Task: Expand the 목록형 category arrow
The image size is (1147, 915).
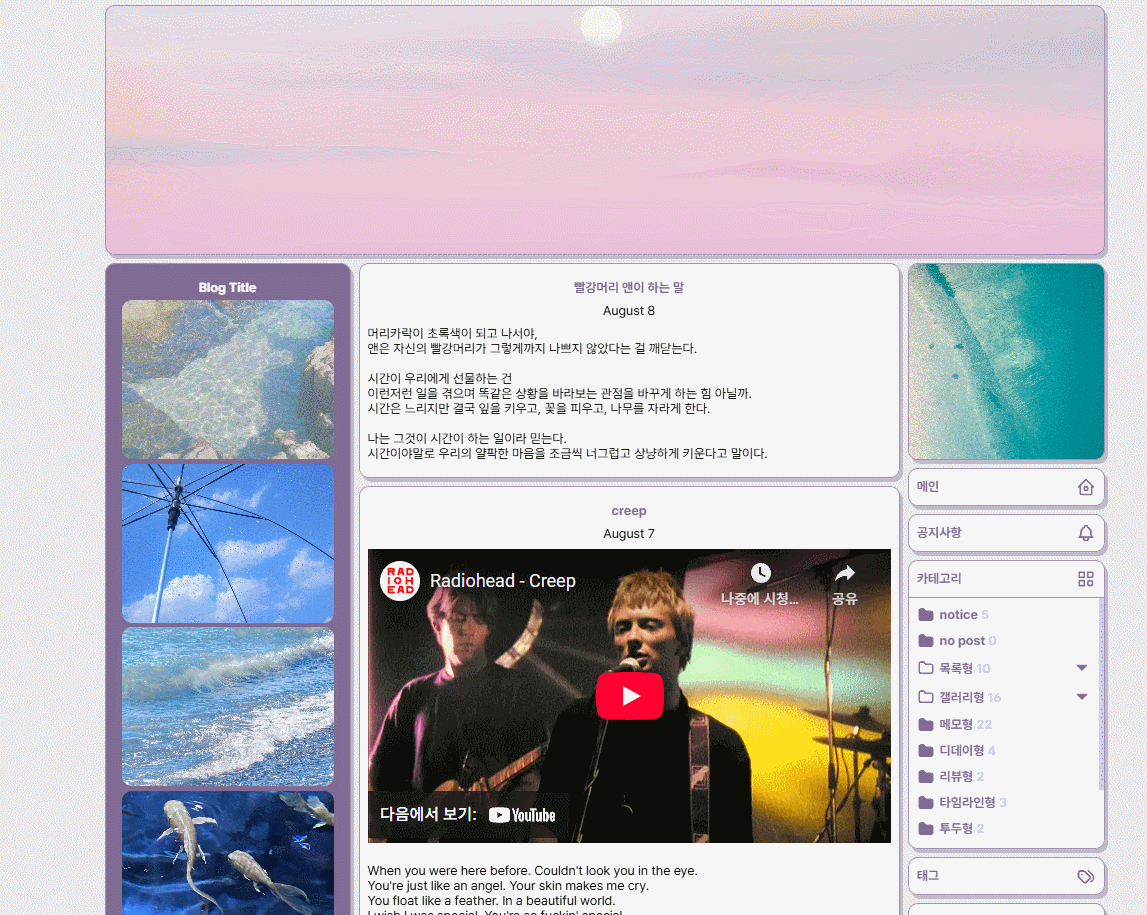Action: (1082, 668)
